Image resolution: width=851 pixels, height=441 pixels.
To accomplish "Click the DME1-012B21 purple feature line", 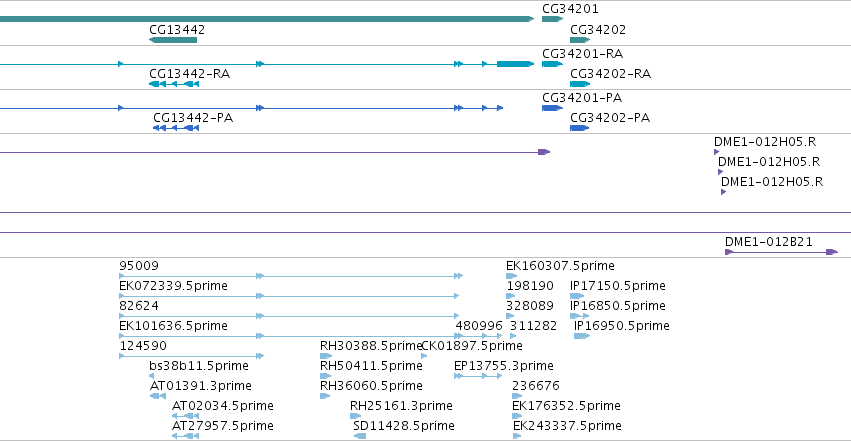I will (782, 252).
